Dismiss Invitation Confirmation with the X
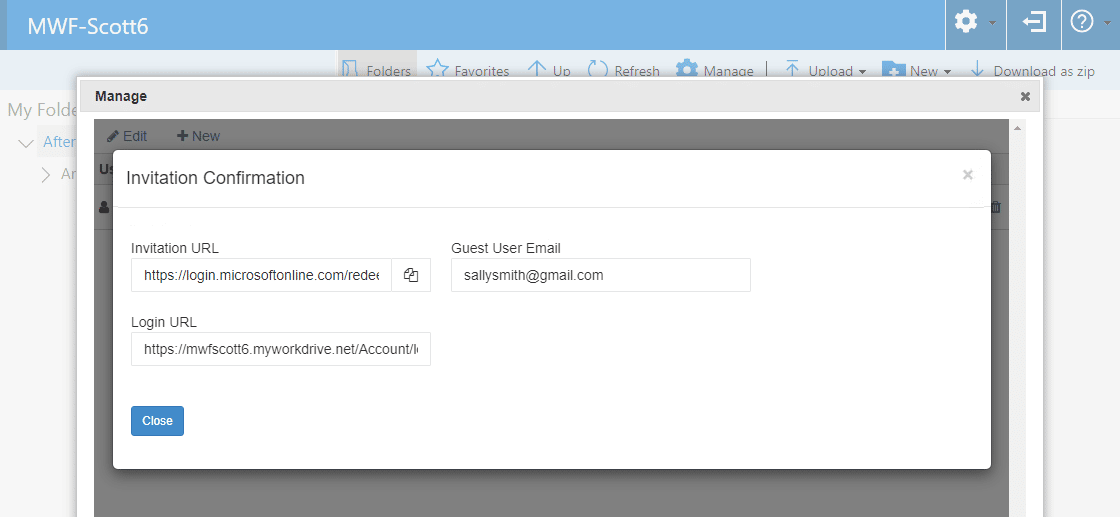 [967, 175]
